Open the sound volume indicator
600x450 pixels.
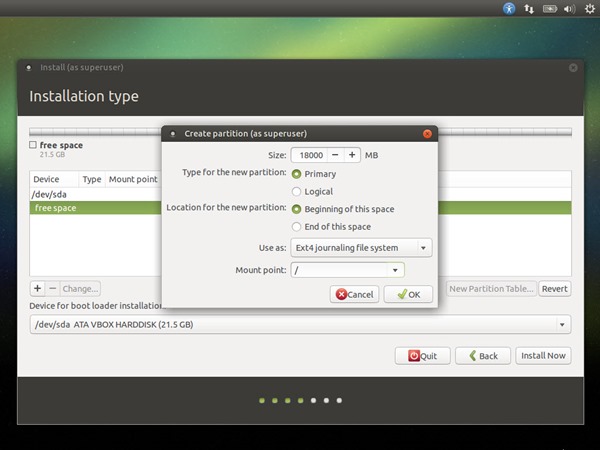[569, 8]
